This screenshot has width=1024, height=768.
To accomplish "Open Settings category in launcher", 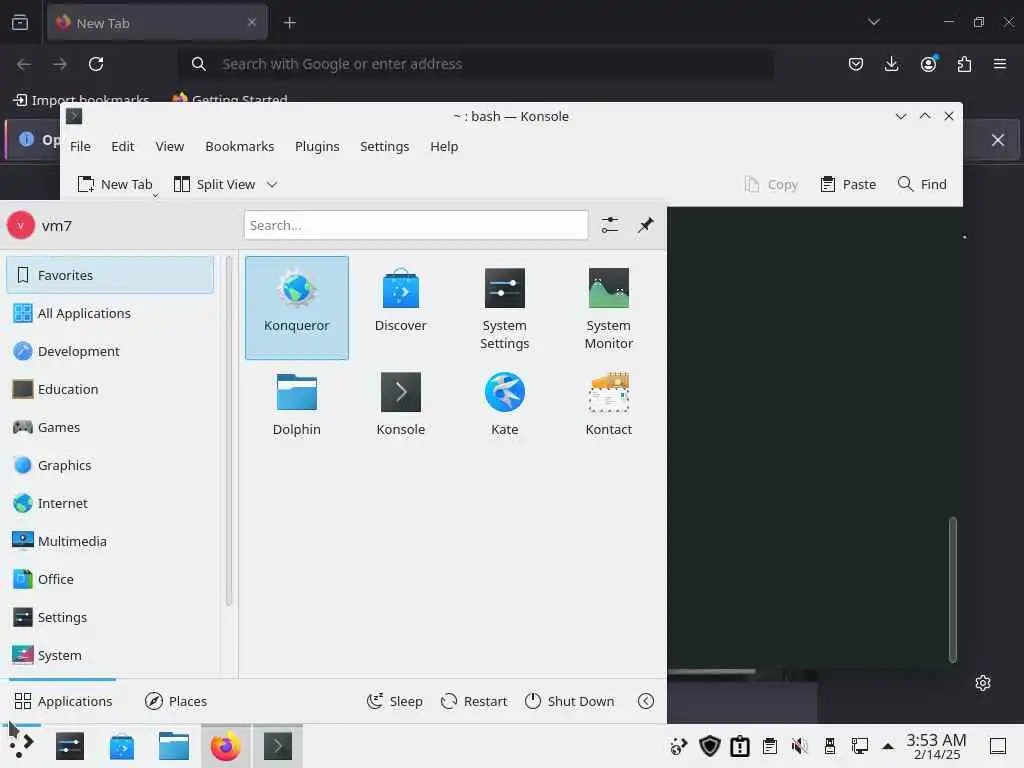I will point(110,617).
